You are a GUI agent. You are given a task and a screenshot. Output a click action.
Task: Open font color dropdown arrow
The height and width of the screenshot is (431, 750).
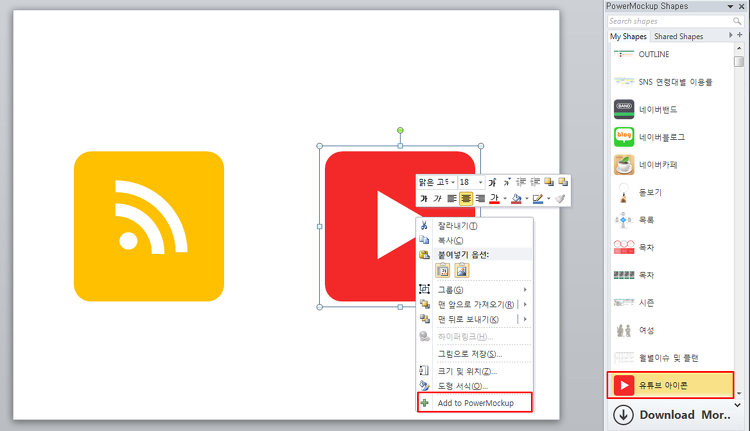[505, 199]
